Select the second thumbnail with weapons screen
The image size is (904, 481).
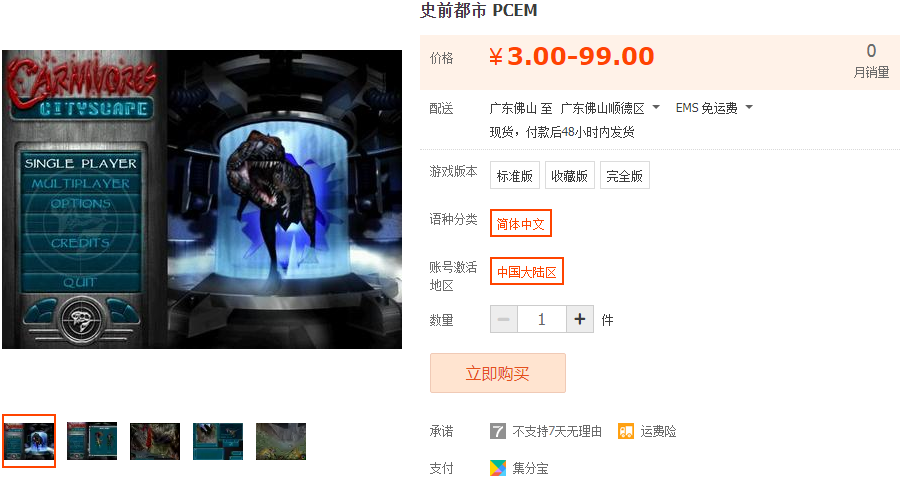point(92,441)
